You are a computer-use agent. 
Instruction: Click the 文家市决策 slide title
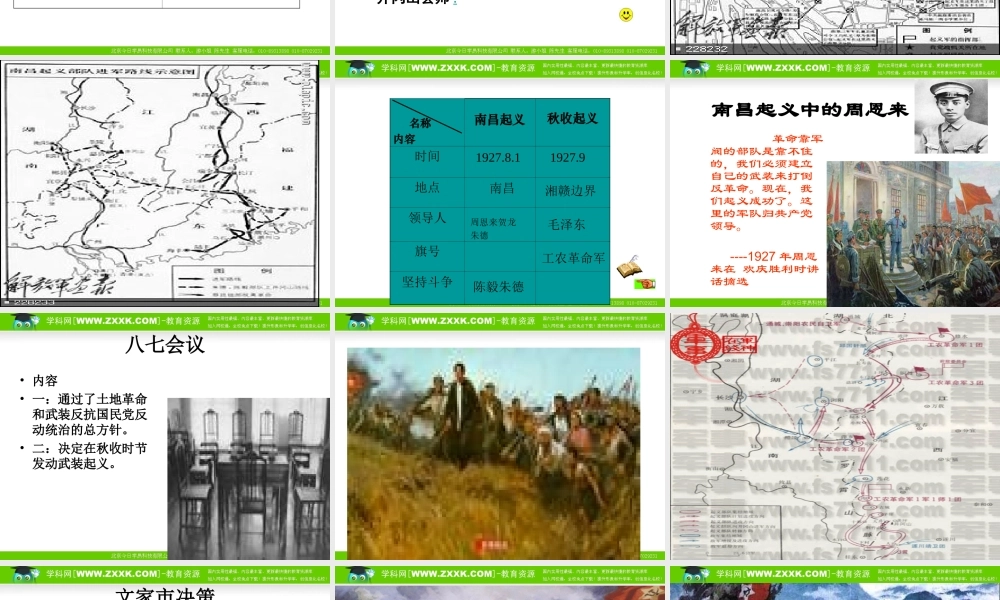click(165, 594)
